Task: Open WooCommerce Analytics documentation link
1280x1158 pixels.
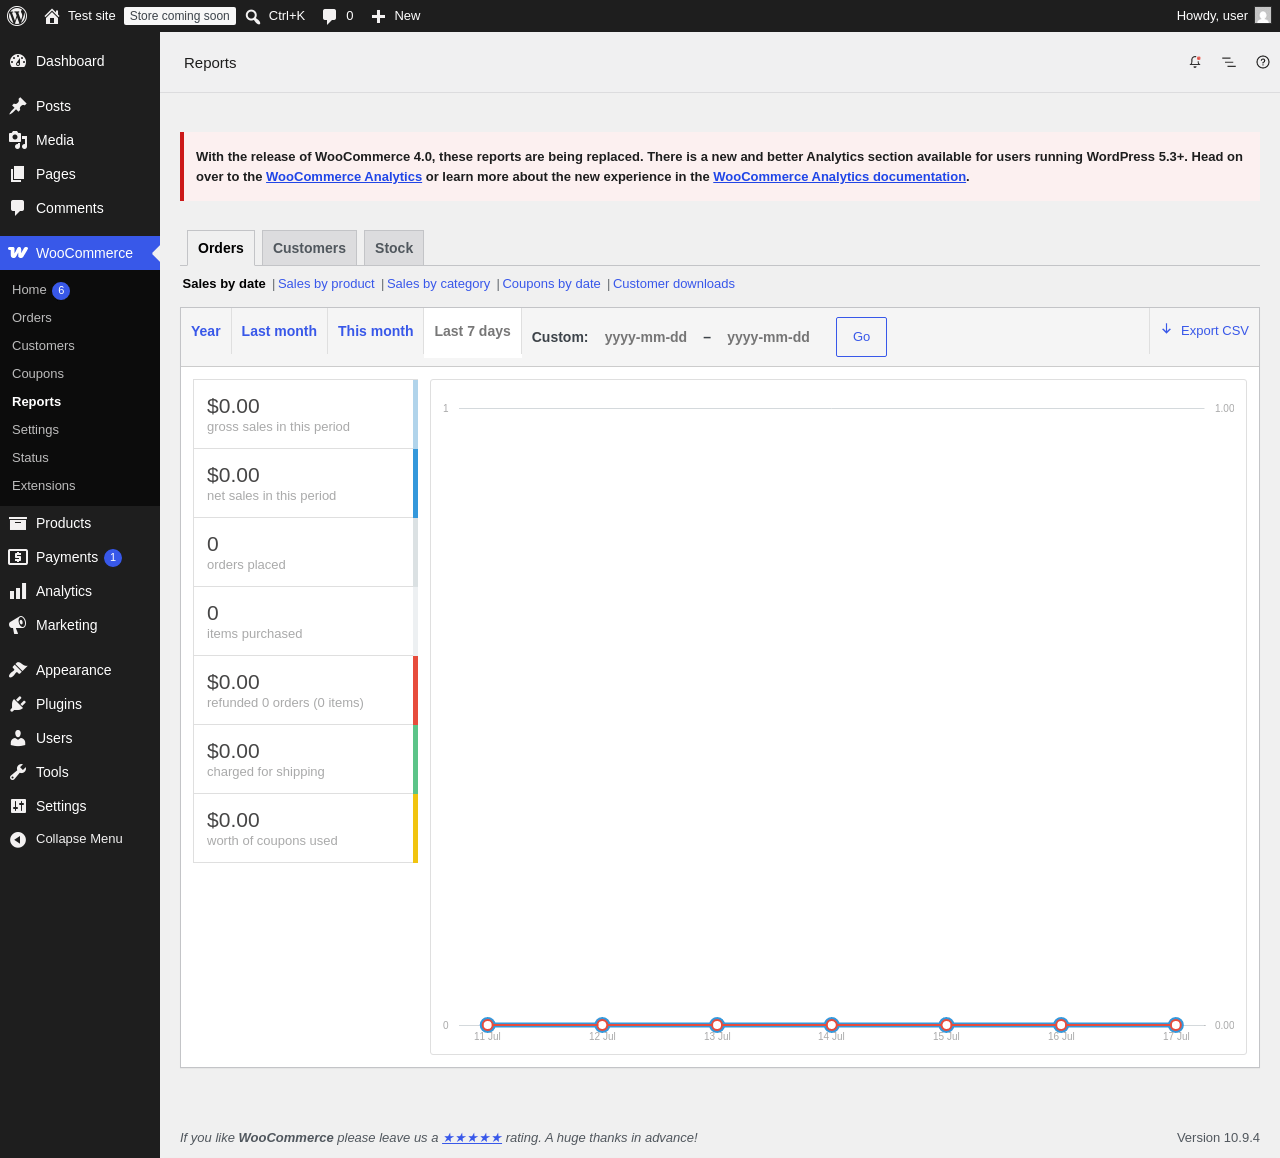Action: pos(839,177)
